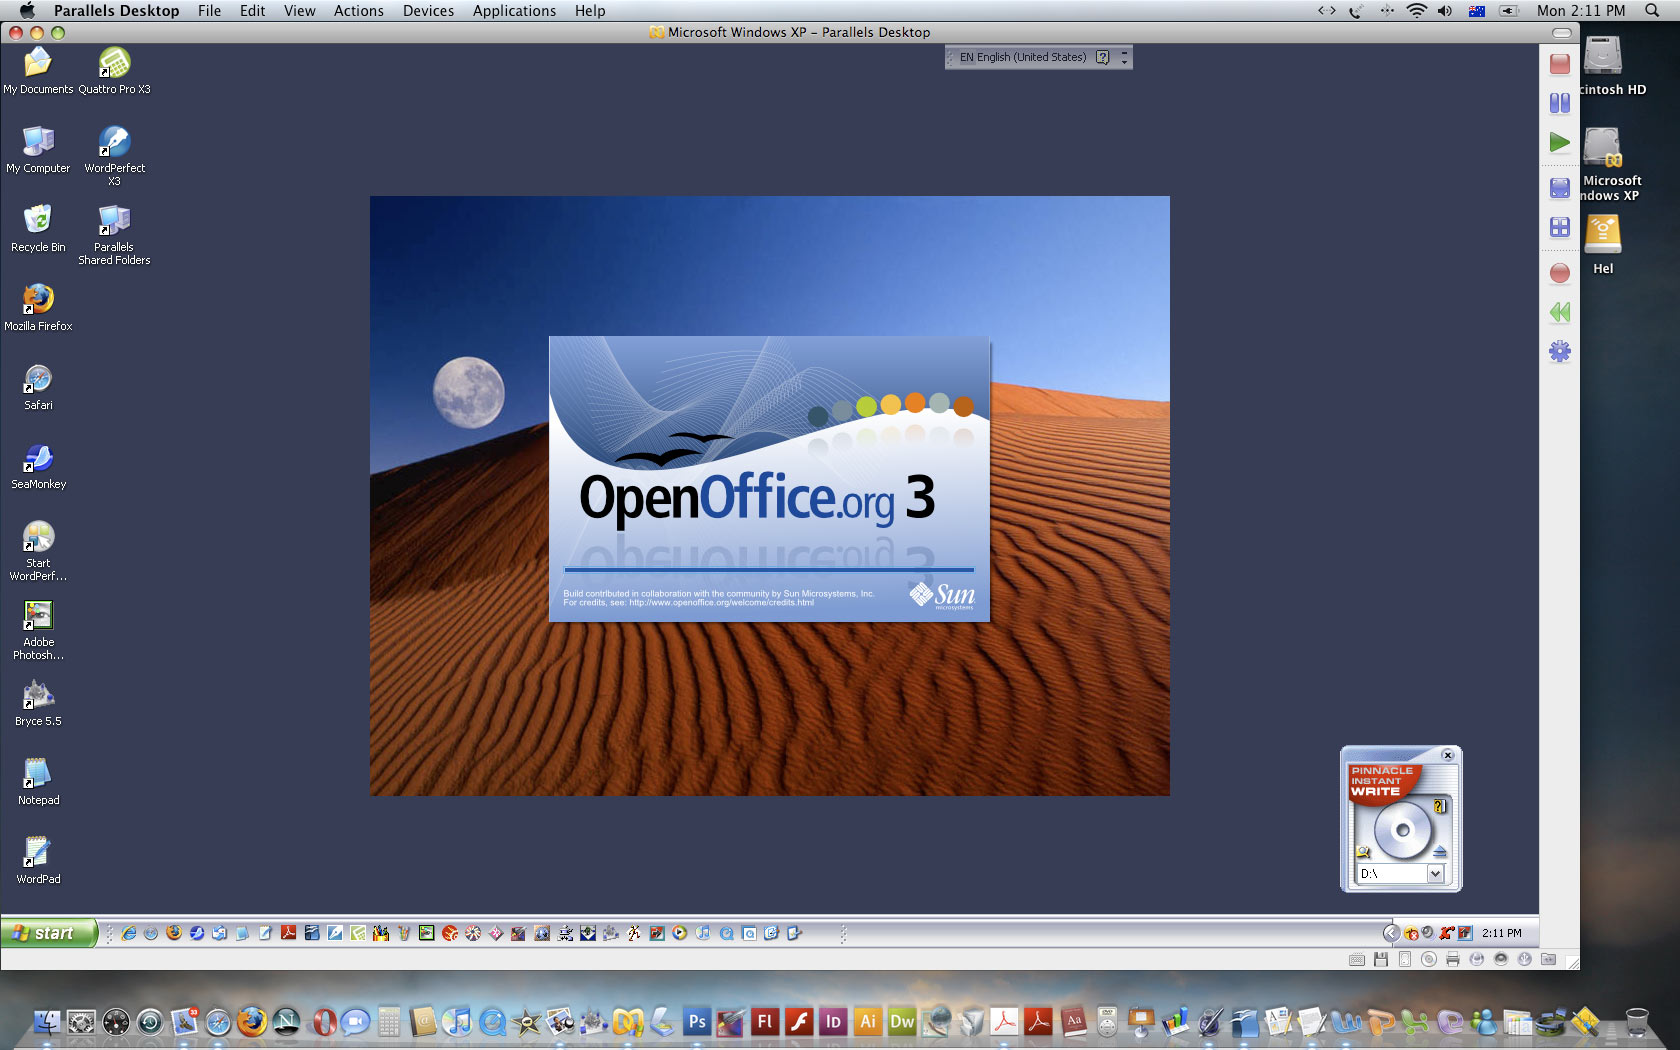Open My Computer icon
The width and height of the screenshot is (1680, 1050).
pos(38,150)
